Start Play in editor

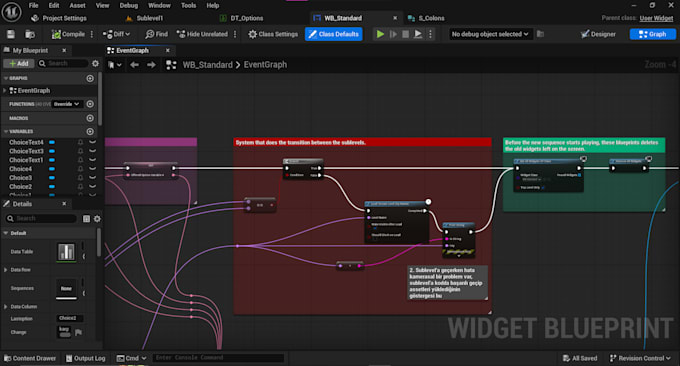point(380,34)
